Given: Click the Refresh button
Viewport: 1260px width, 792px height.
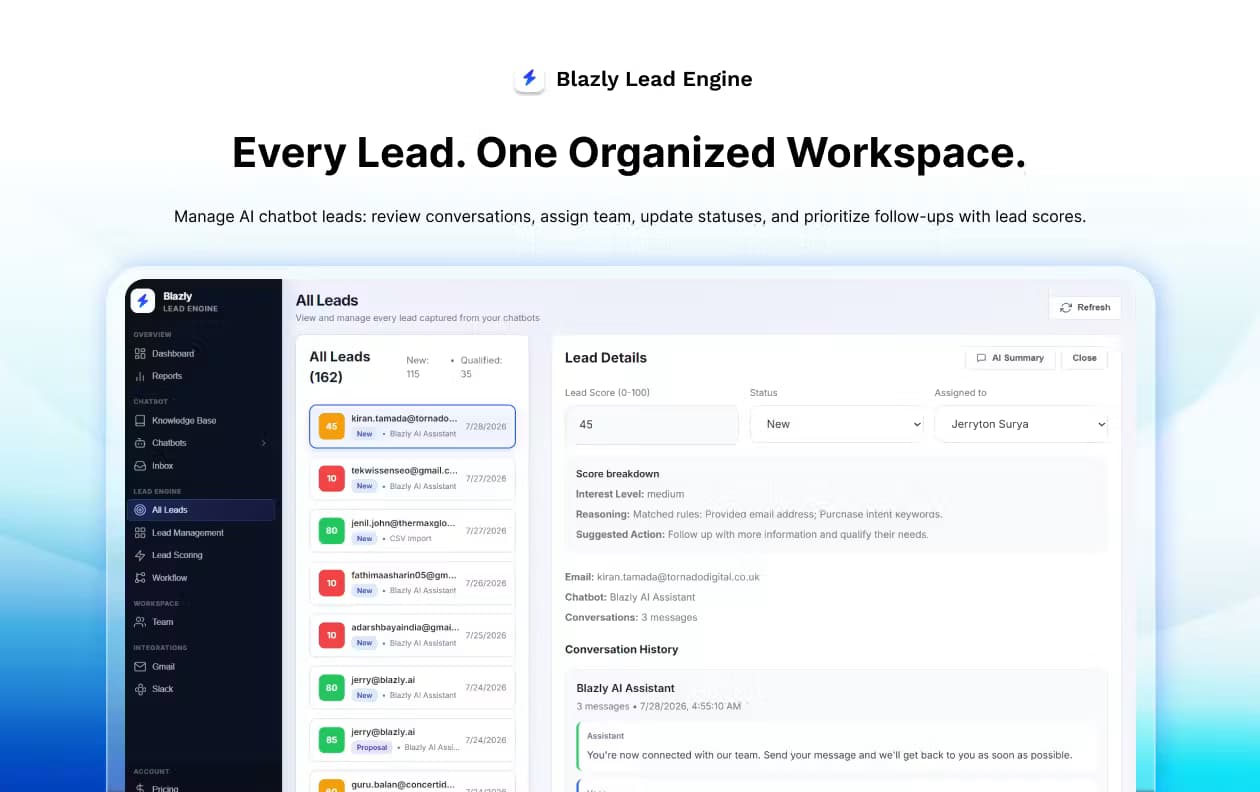Looking at the screenshot, I should point(1085,308).
